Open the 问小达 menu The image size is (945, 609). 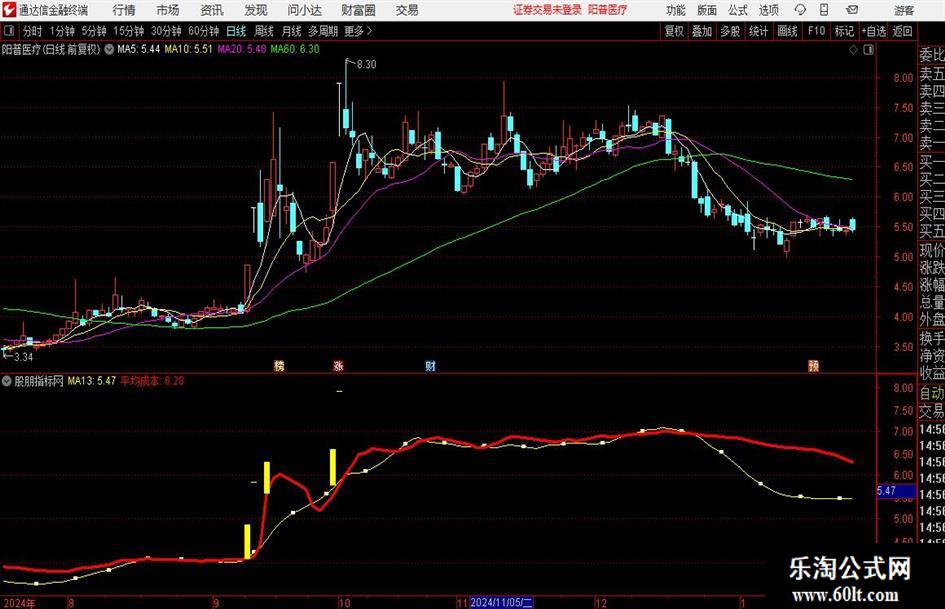coord(304,10)
